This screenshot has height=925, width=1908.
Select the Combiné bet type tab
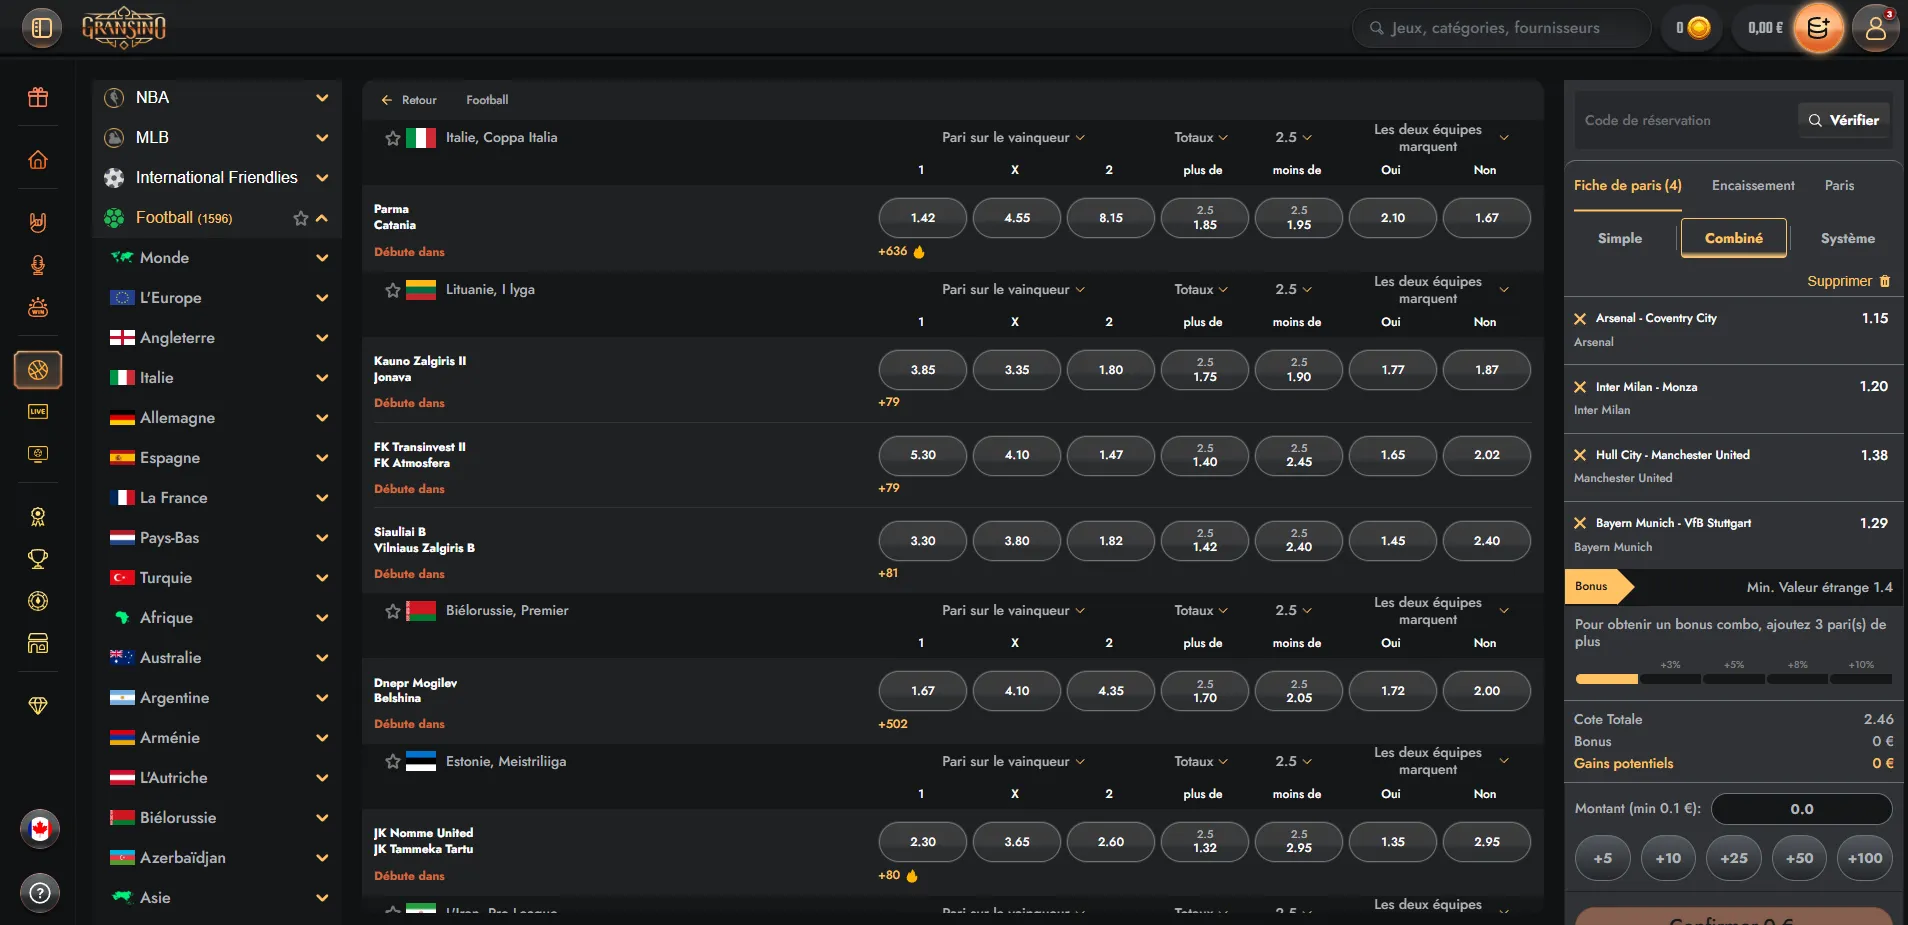(1734, 239)
